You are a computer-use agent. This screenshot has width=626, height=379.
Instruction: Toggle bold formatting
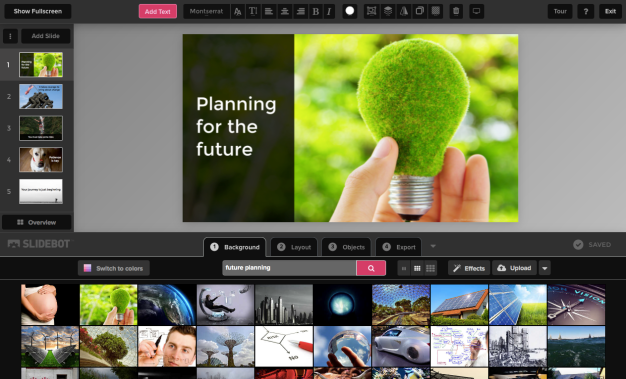tap(315, 12)
